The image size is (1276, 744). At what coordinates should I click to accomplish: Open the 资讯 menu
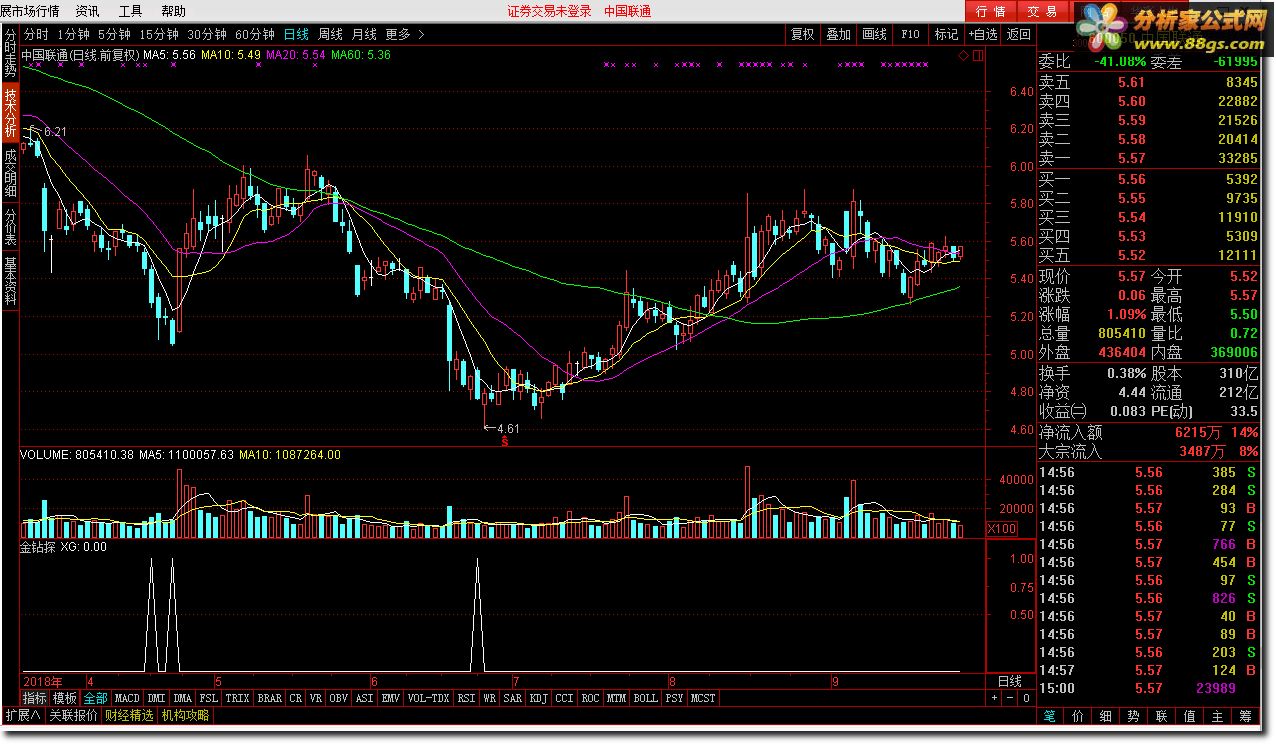(x=87, y=11)
